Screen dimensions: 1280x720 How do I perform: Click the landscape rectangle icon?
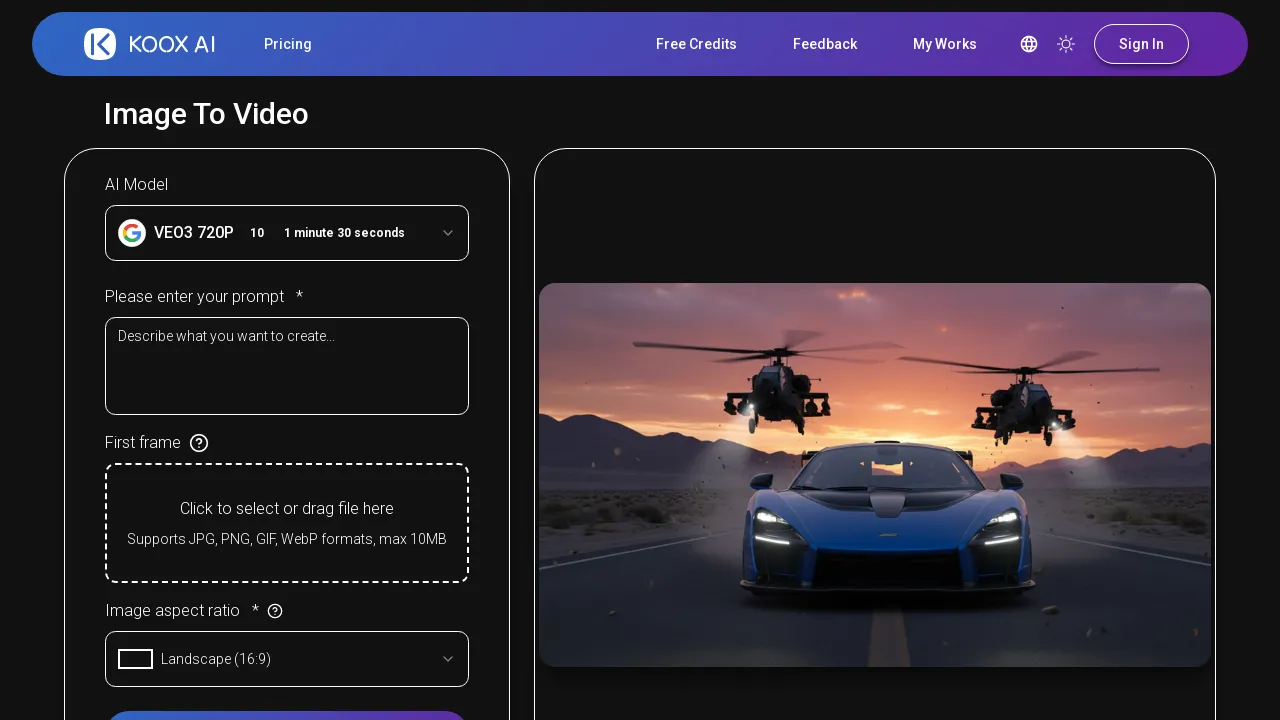point(135,659)
